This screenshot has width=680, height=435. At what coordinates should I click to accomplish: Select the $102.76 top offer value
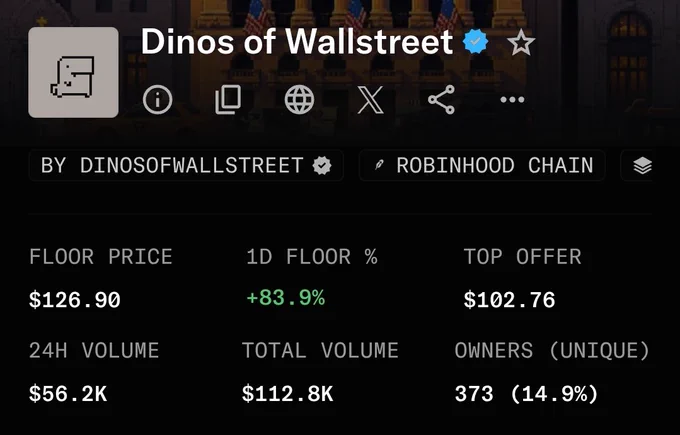[509, 300]
